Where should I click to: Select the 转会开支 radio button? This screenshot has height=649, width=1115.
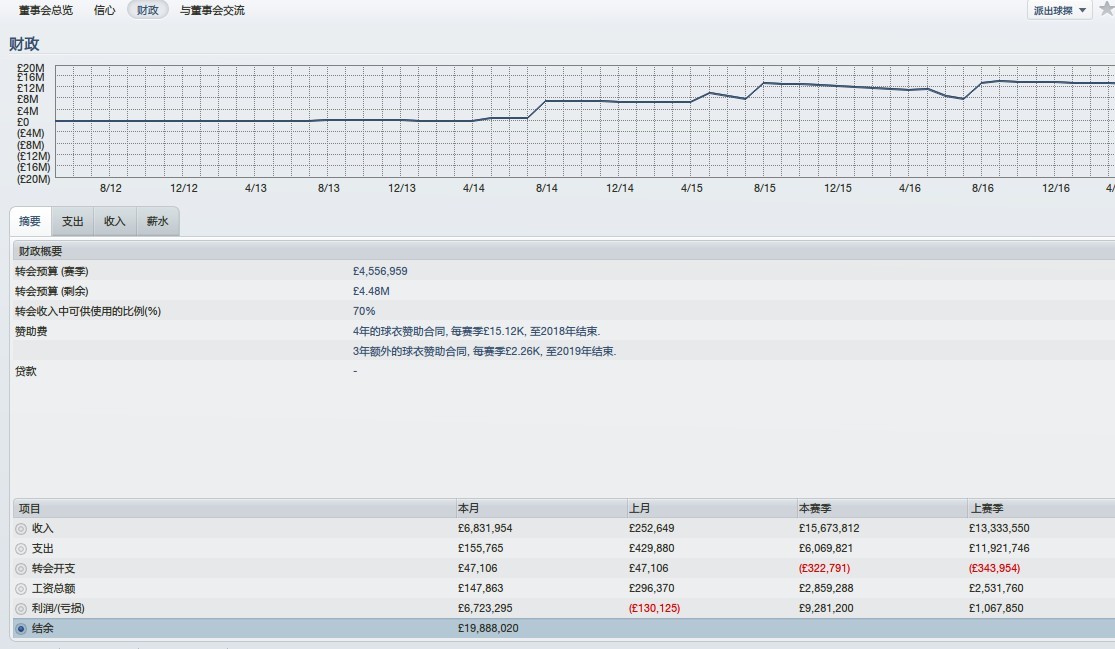pyautogui.click(x=21, y=568)
